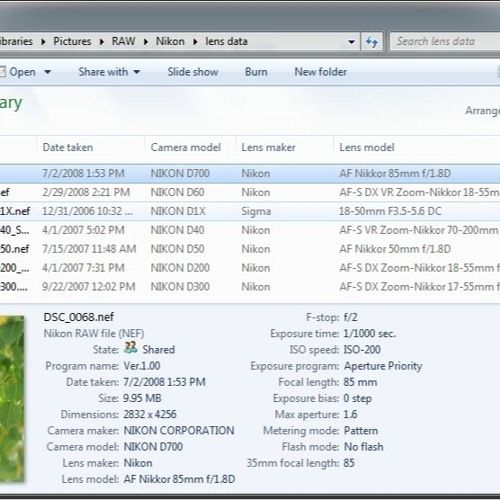Select the Sigma 18-50mm F3.5-5.6 DC row

[250, 211]
